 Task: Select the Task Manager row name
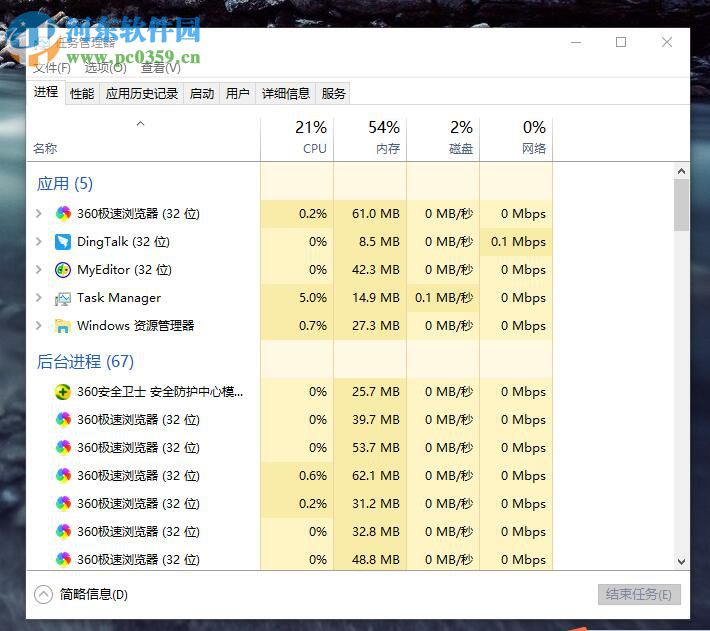click(119, 298)
